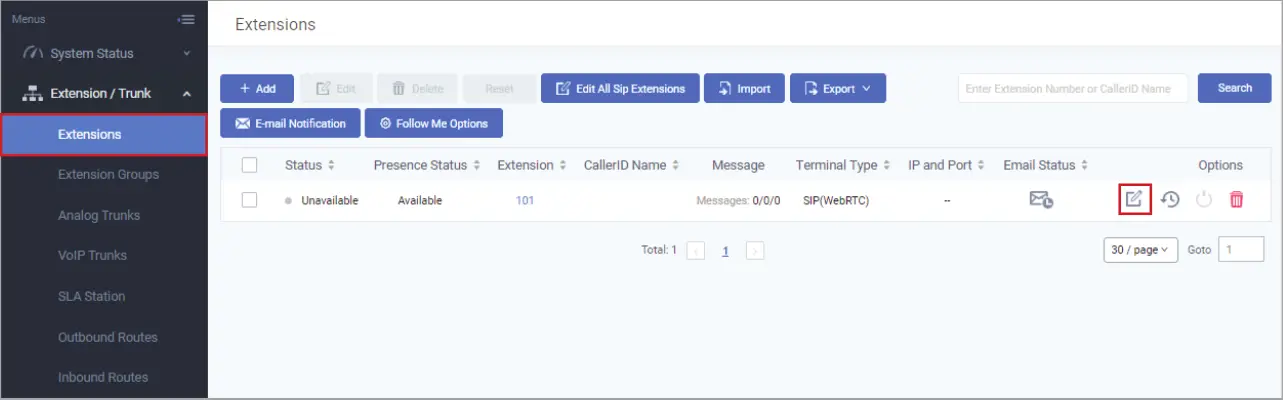
Task: Open the Extensions menu item
Action: [104, 134]
